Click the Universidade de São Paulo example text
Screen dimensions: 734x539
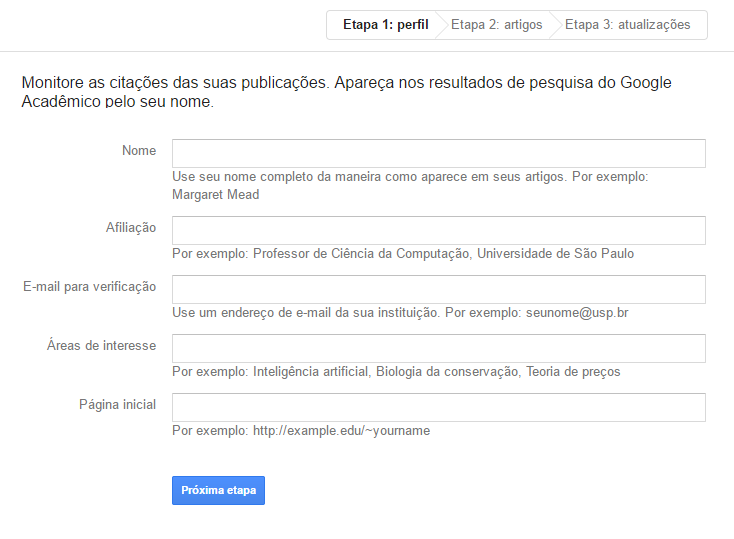(x=555, y=254)
